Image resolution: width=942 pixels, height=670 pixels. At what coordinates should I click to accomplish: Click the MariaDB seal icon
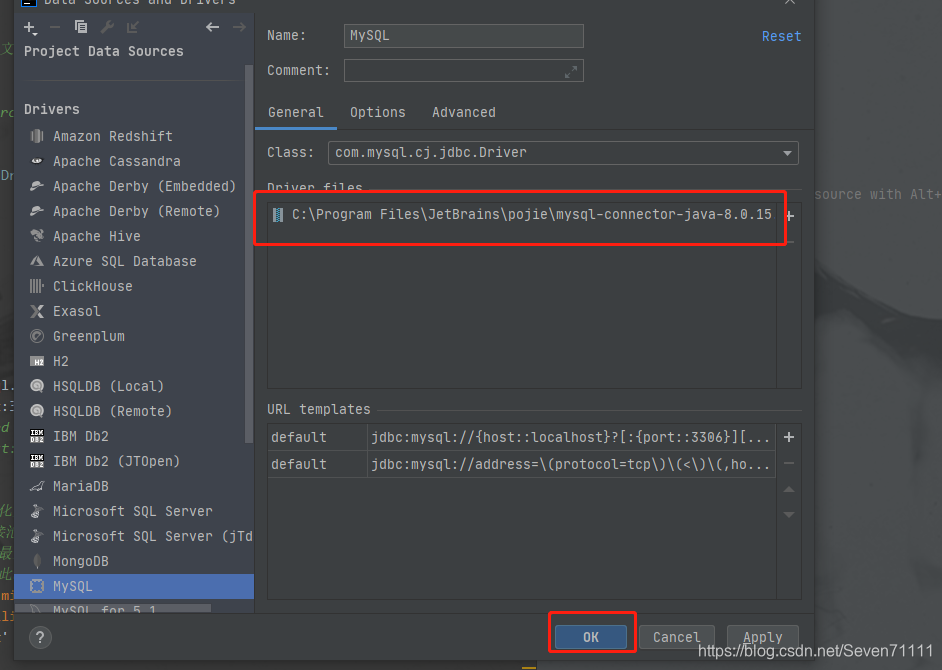tap(37, 486)
